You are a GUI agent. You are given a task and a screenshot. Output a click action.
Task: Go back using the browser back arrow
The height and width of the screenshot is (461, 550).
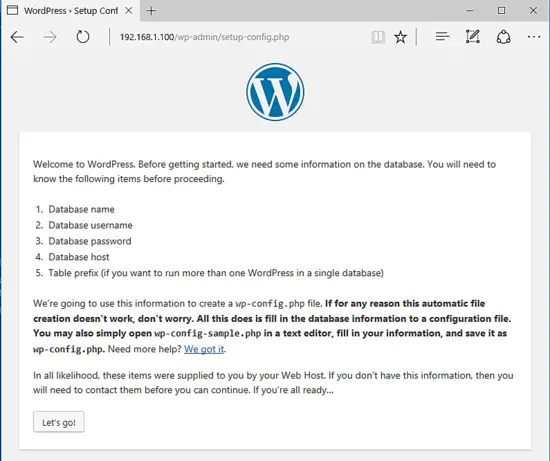pos(17,37)
